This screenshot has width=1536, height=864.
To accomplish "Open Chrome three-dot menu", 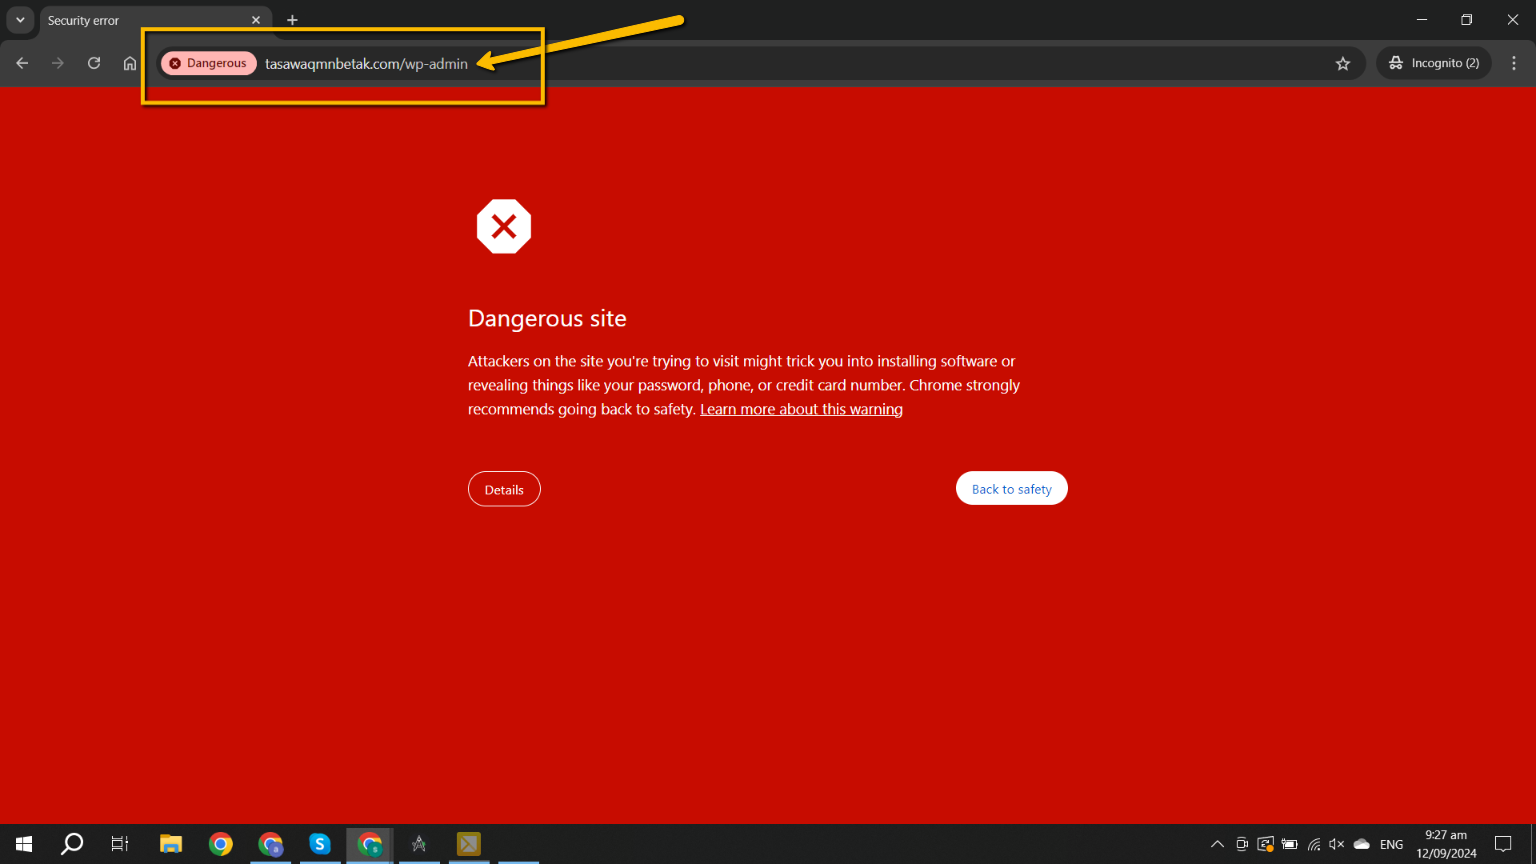I will [x=1514, y=63].
